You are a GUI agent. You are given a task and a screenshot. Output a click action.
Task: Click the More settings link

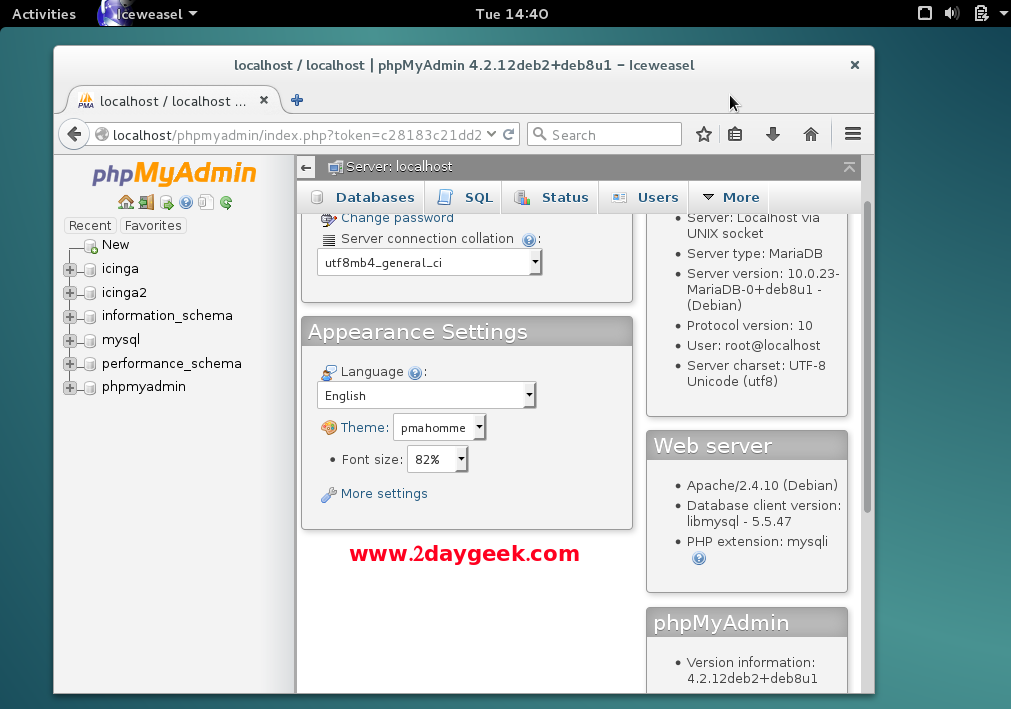(384, 494)
